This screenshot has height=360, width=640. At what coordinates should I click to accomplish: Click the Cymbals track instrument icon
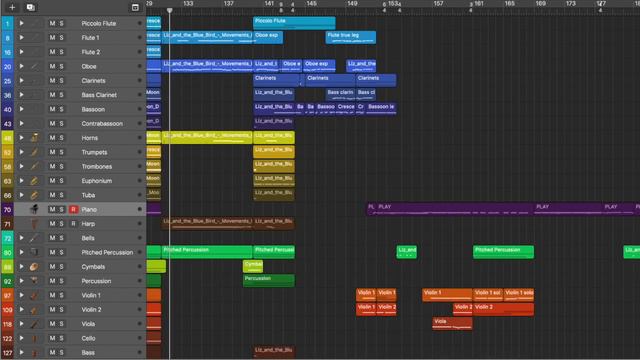pos(34,266)
